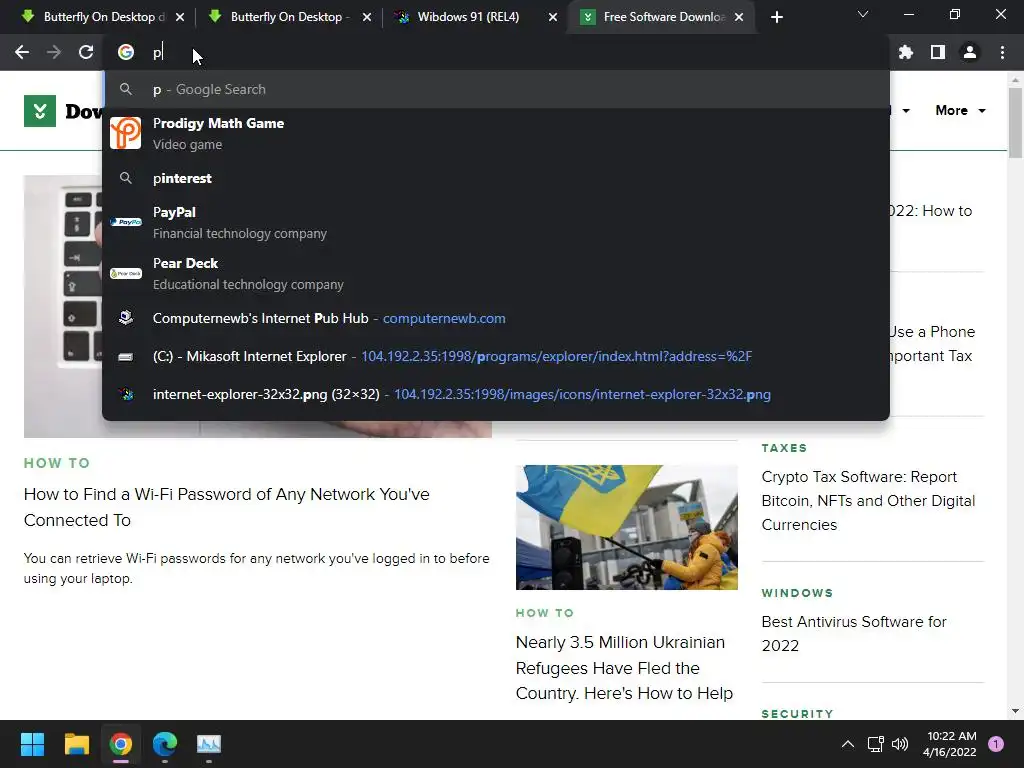Switch to Free Software Download tab
Image resolution: width=1024 pixels, height=768 pixels.
(662, 17)
